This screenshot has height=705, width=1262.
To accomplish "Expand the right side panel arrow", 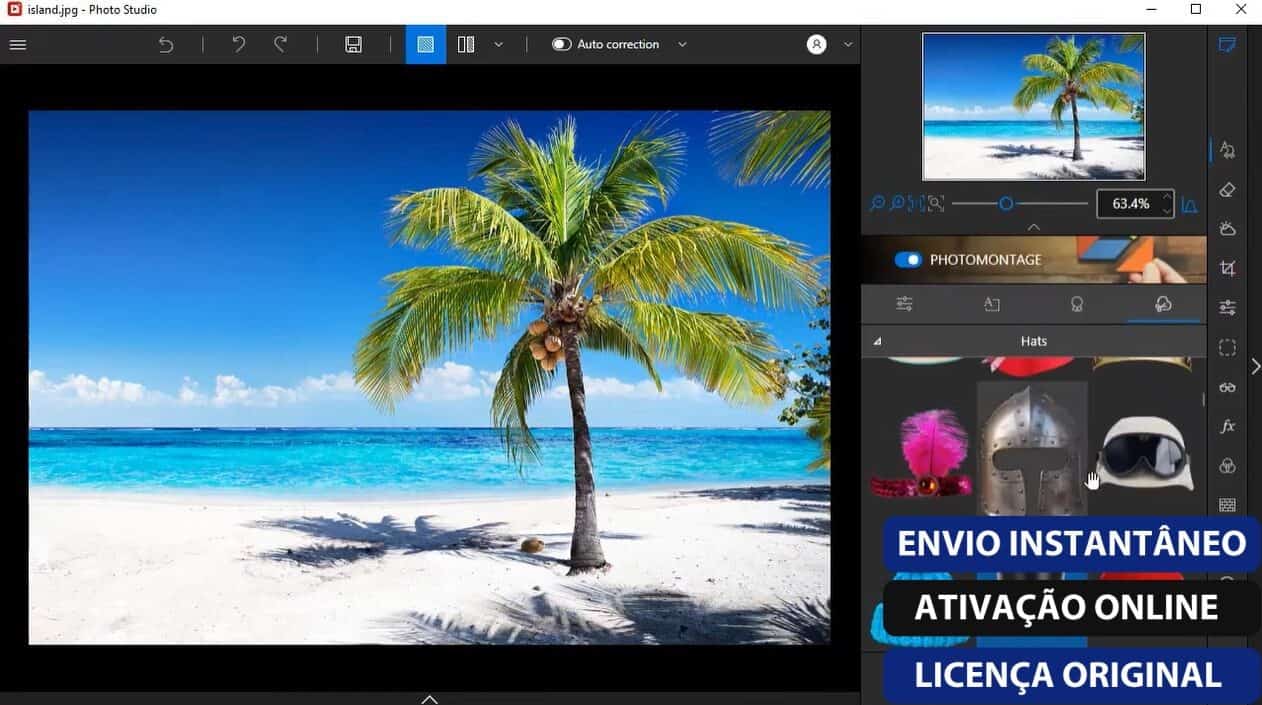I will click(1255, 367).
